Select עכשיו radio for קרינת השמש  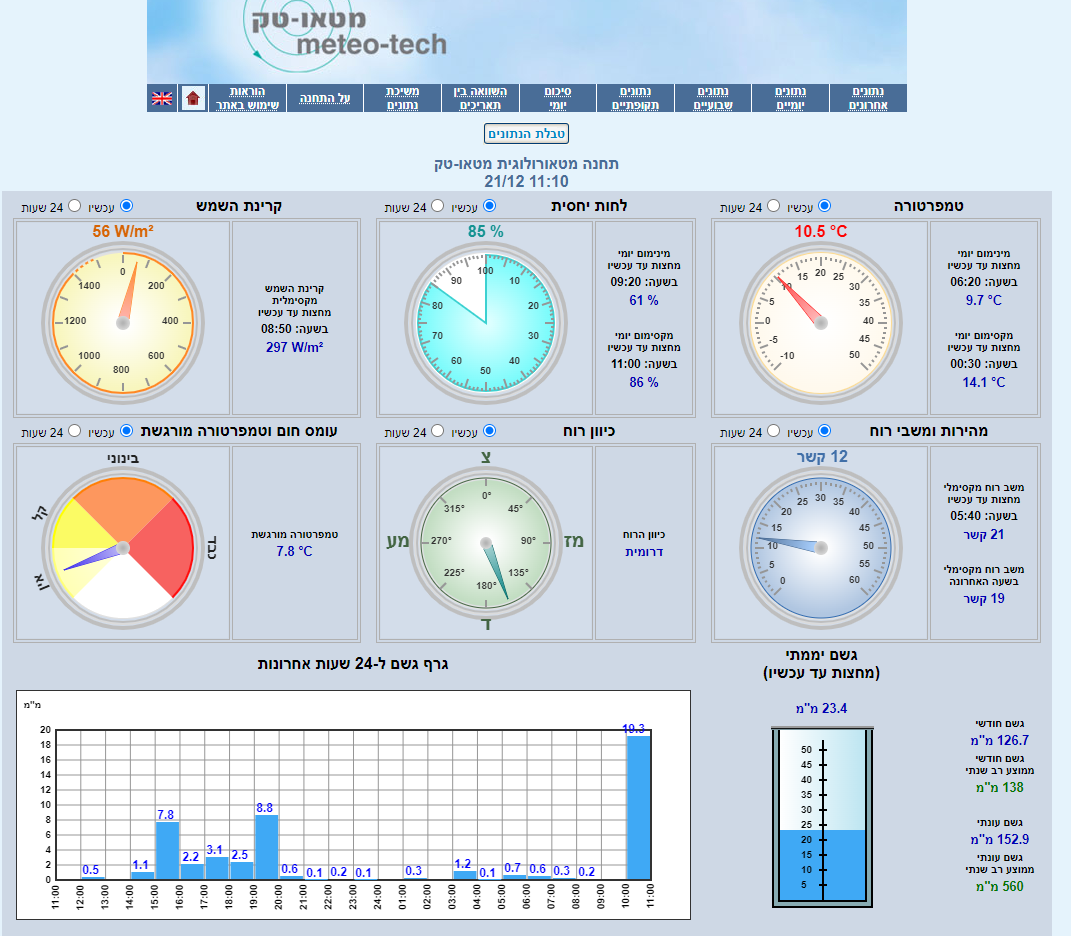click(x=126, y=206)
